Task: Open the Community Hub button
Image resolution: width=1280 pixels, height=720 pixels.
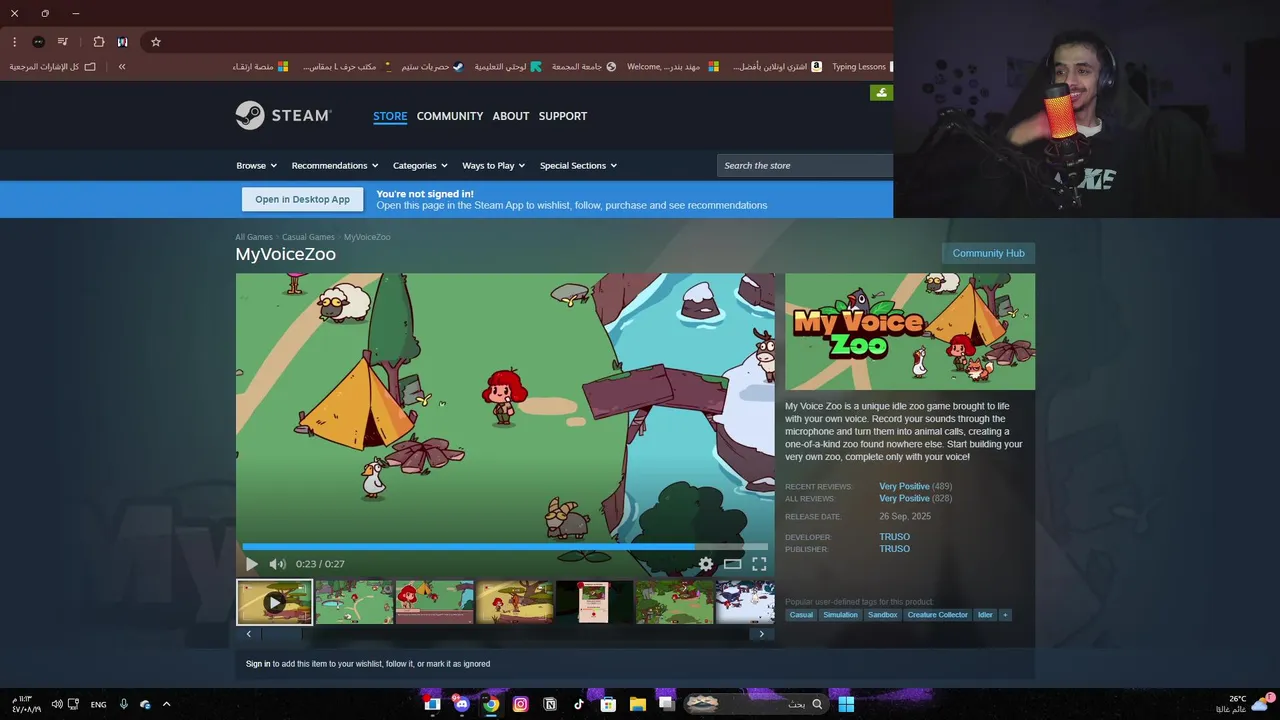Action: pyautogui.click(x=988, y=253)
